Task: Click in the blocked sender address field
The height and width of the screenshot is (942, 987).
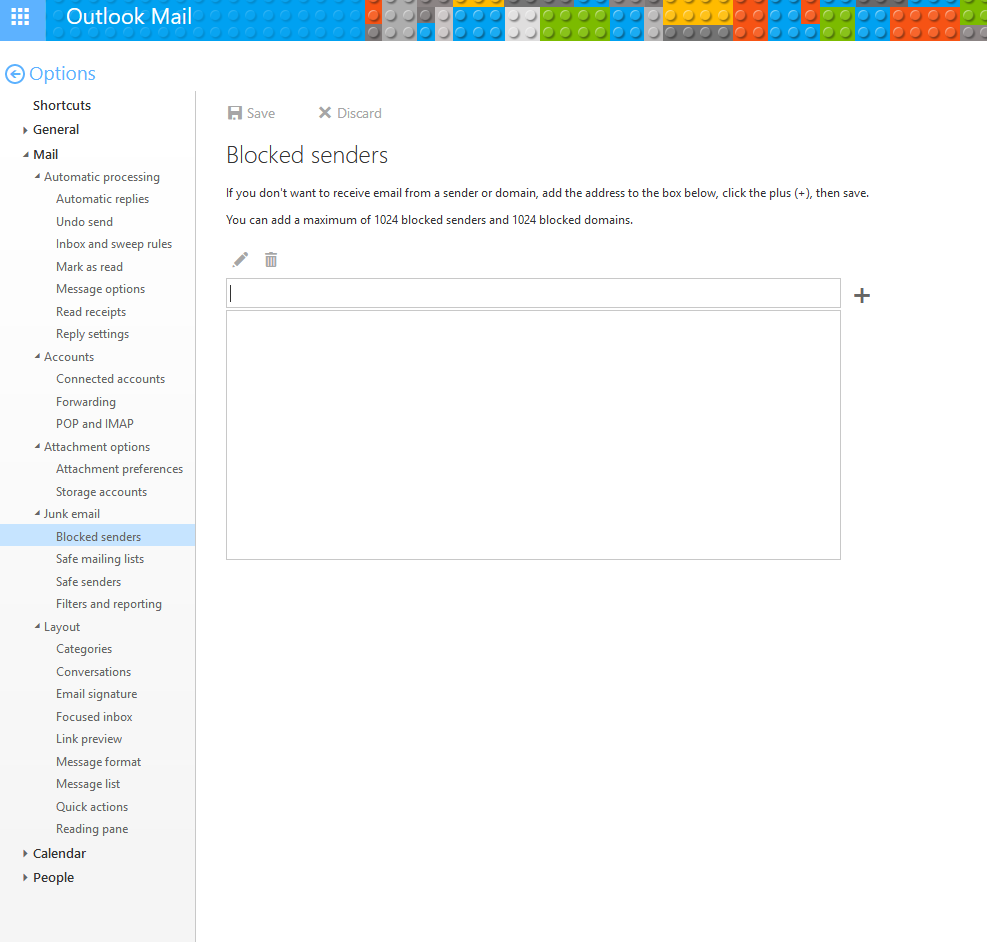Action: [533, 293]
